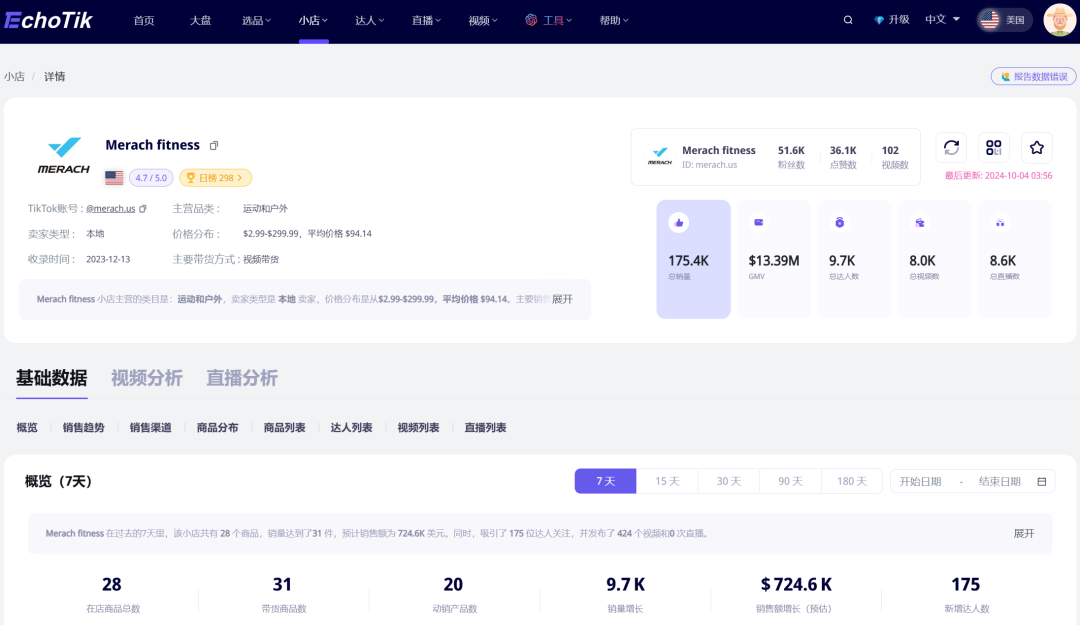Click the 报告数据错误 button

[1033, 76]
